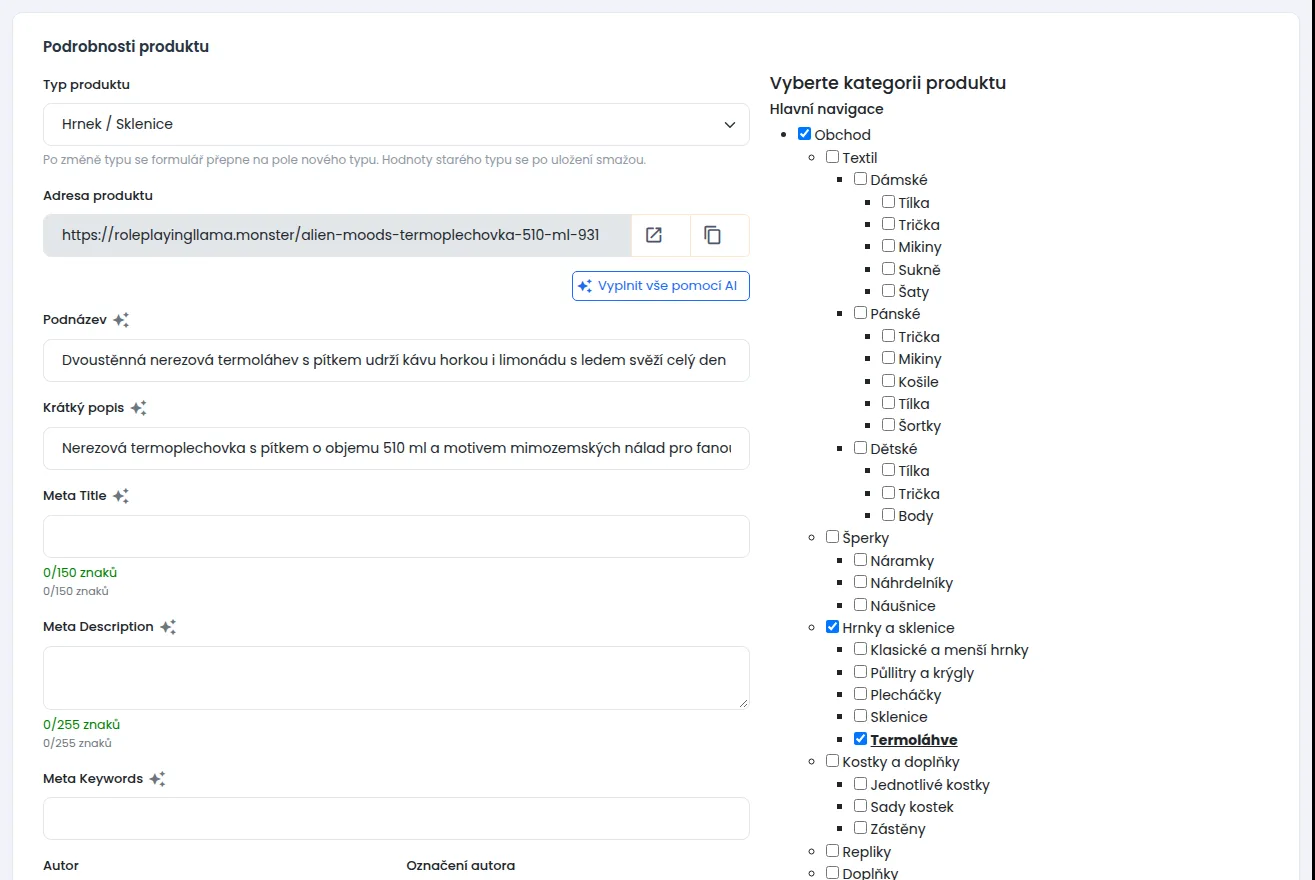This screenshot has height=880, width=1315.
Task: Click into the Podnázev text field
Action: pos(396,360)
